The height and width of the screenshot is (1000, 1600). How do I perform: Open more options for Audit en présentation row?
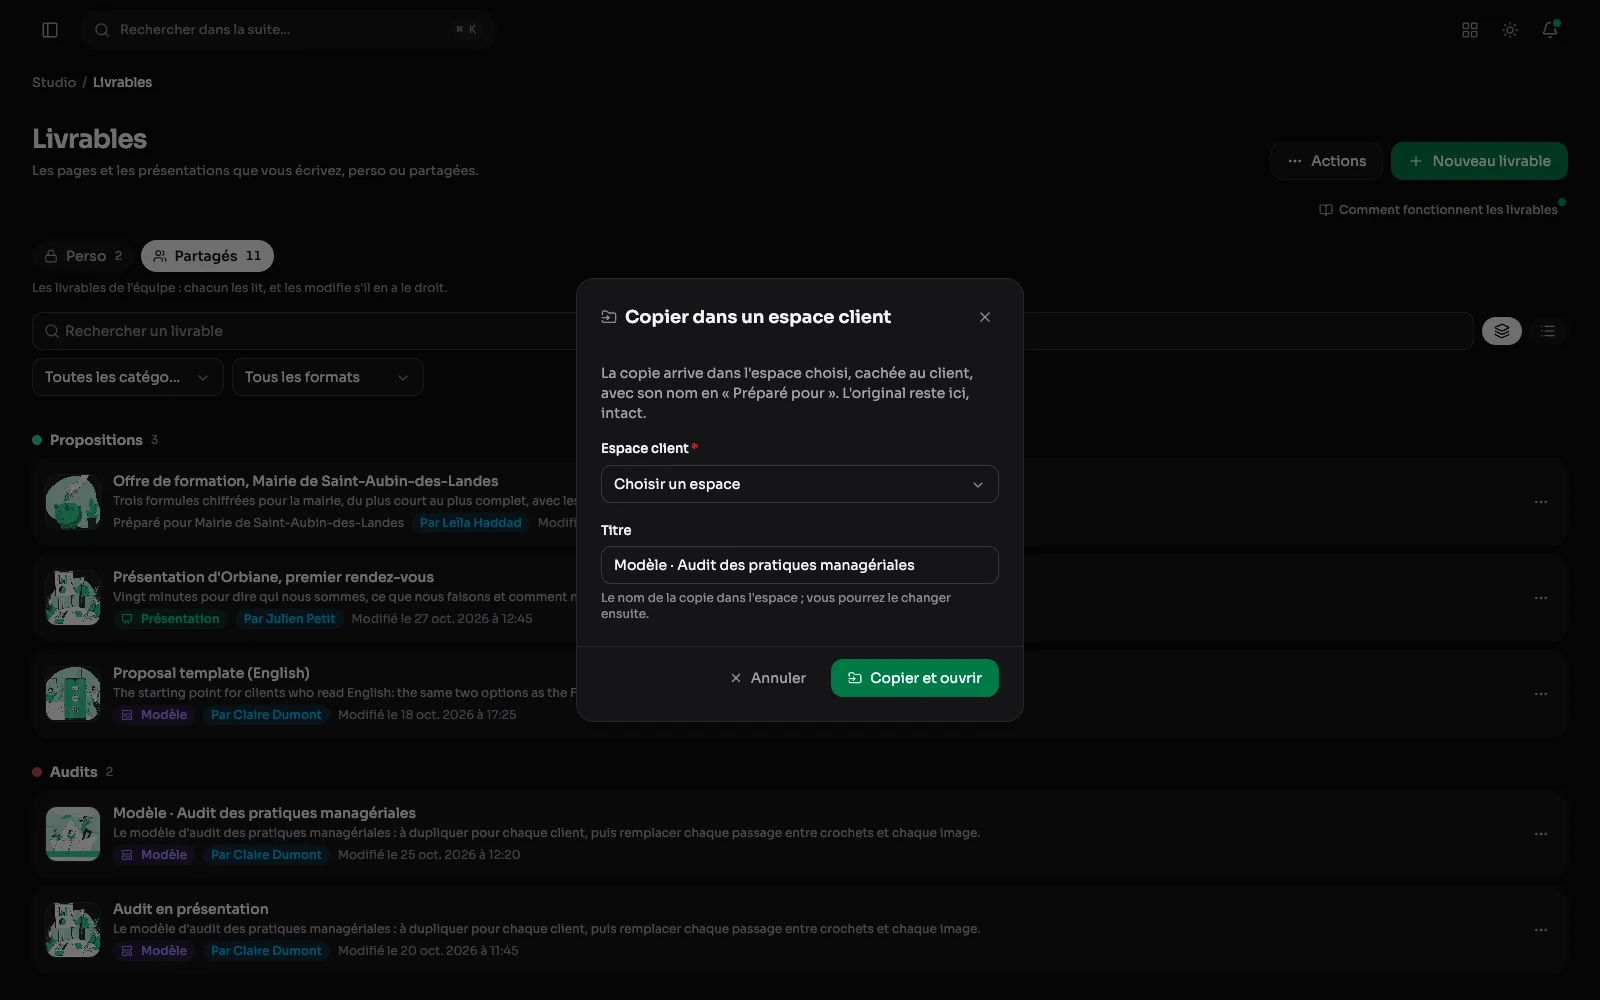pyautogui.click(x=1541, y=930)
